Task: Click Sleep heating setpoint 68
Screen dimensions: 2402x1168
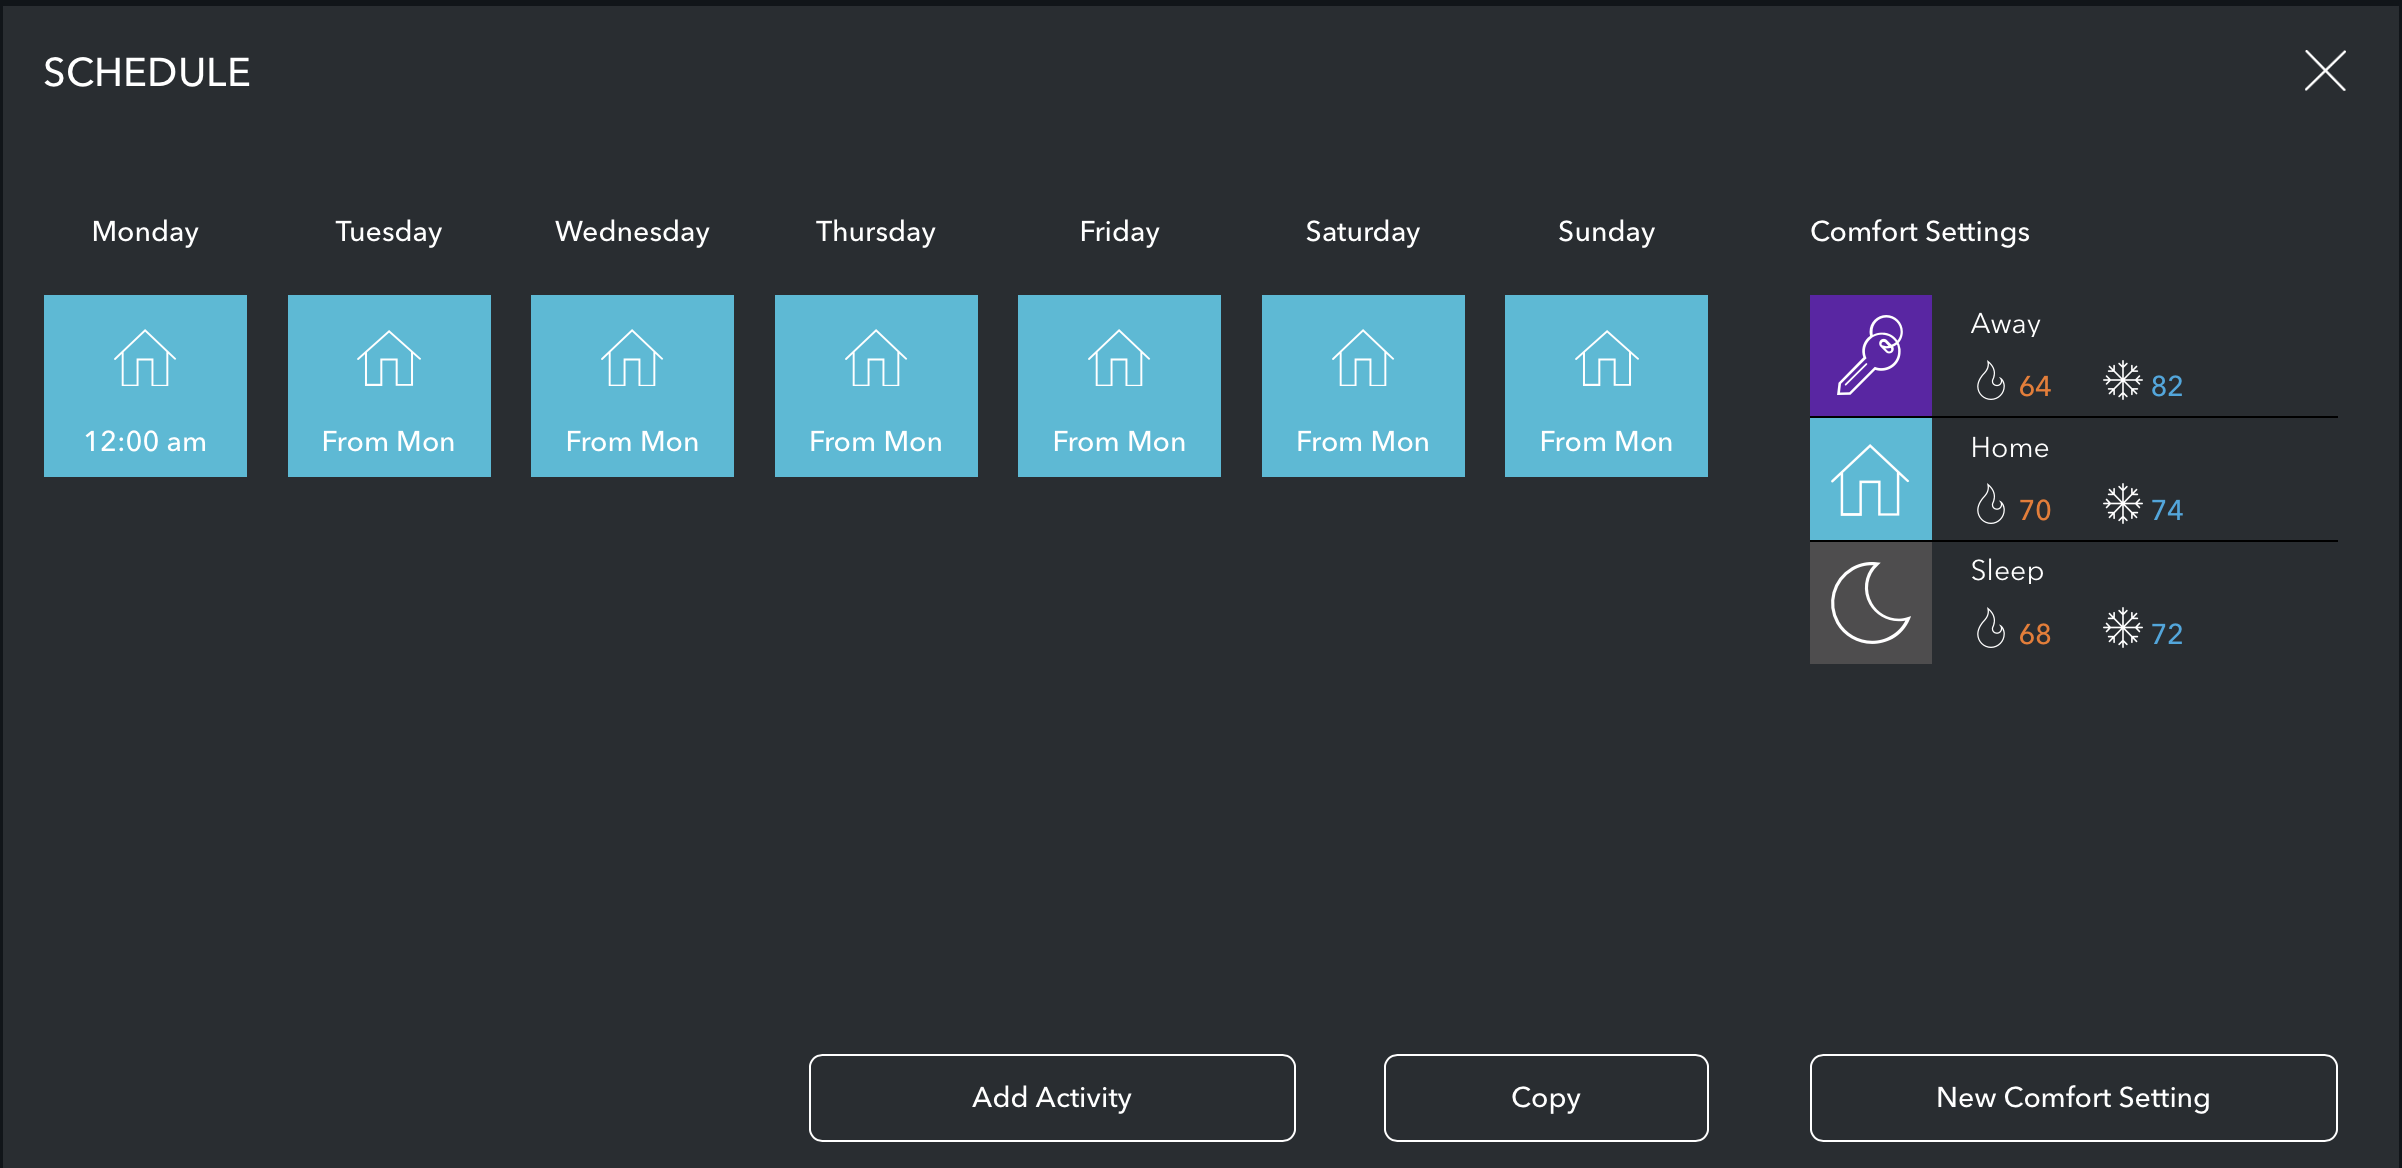Action: pos(2034,634)
